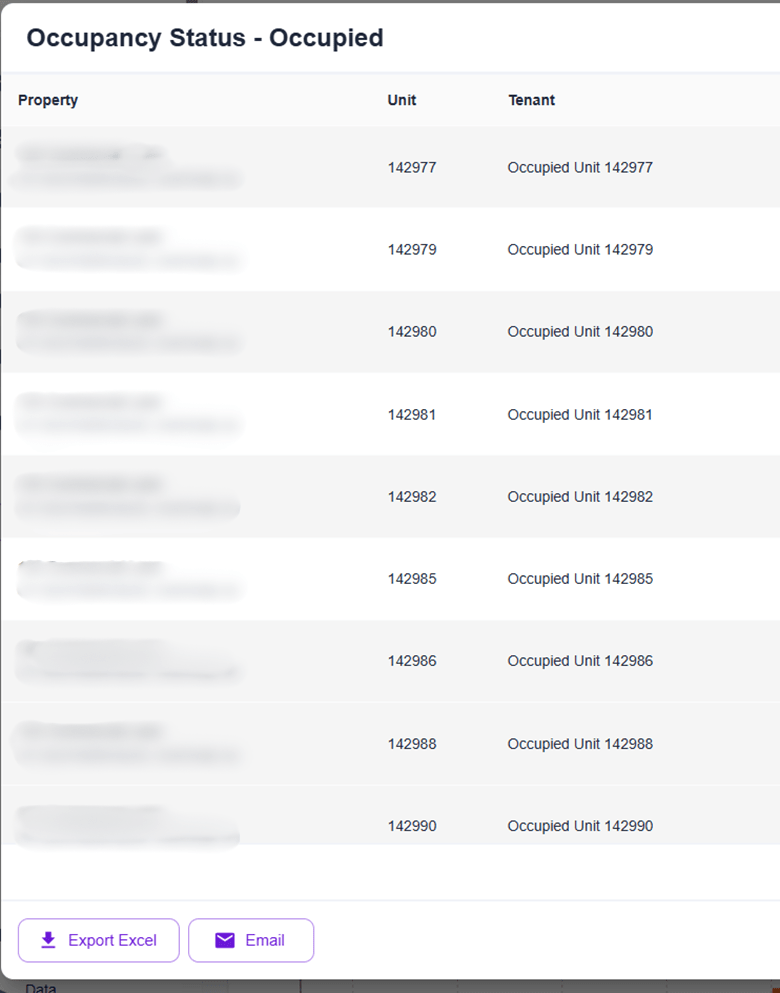Screen dimensions: 780x993
Task: Click unit number 142982
Action: 412,497
